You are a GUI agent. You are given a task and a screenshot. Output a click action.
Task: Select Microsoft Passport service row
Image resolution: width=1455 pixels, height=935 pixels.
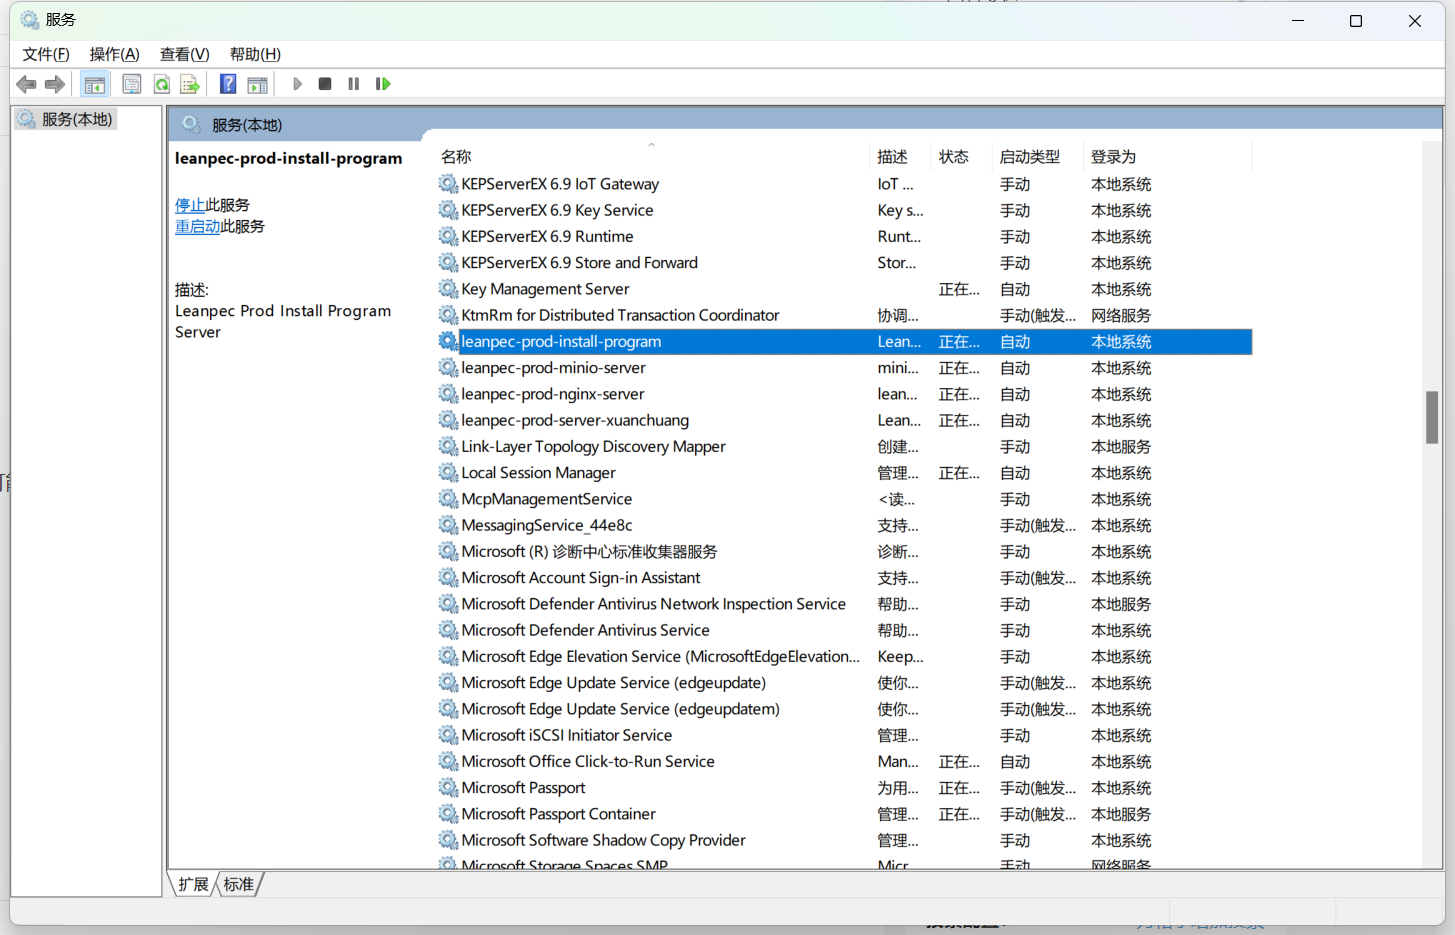844,787
